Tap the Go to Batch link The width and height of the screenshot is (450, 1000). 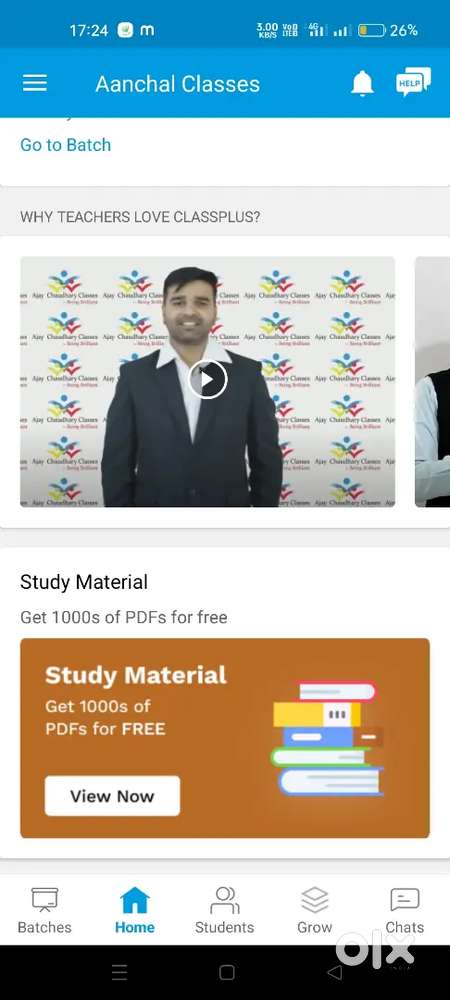tap(66, 145)
